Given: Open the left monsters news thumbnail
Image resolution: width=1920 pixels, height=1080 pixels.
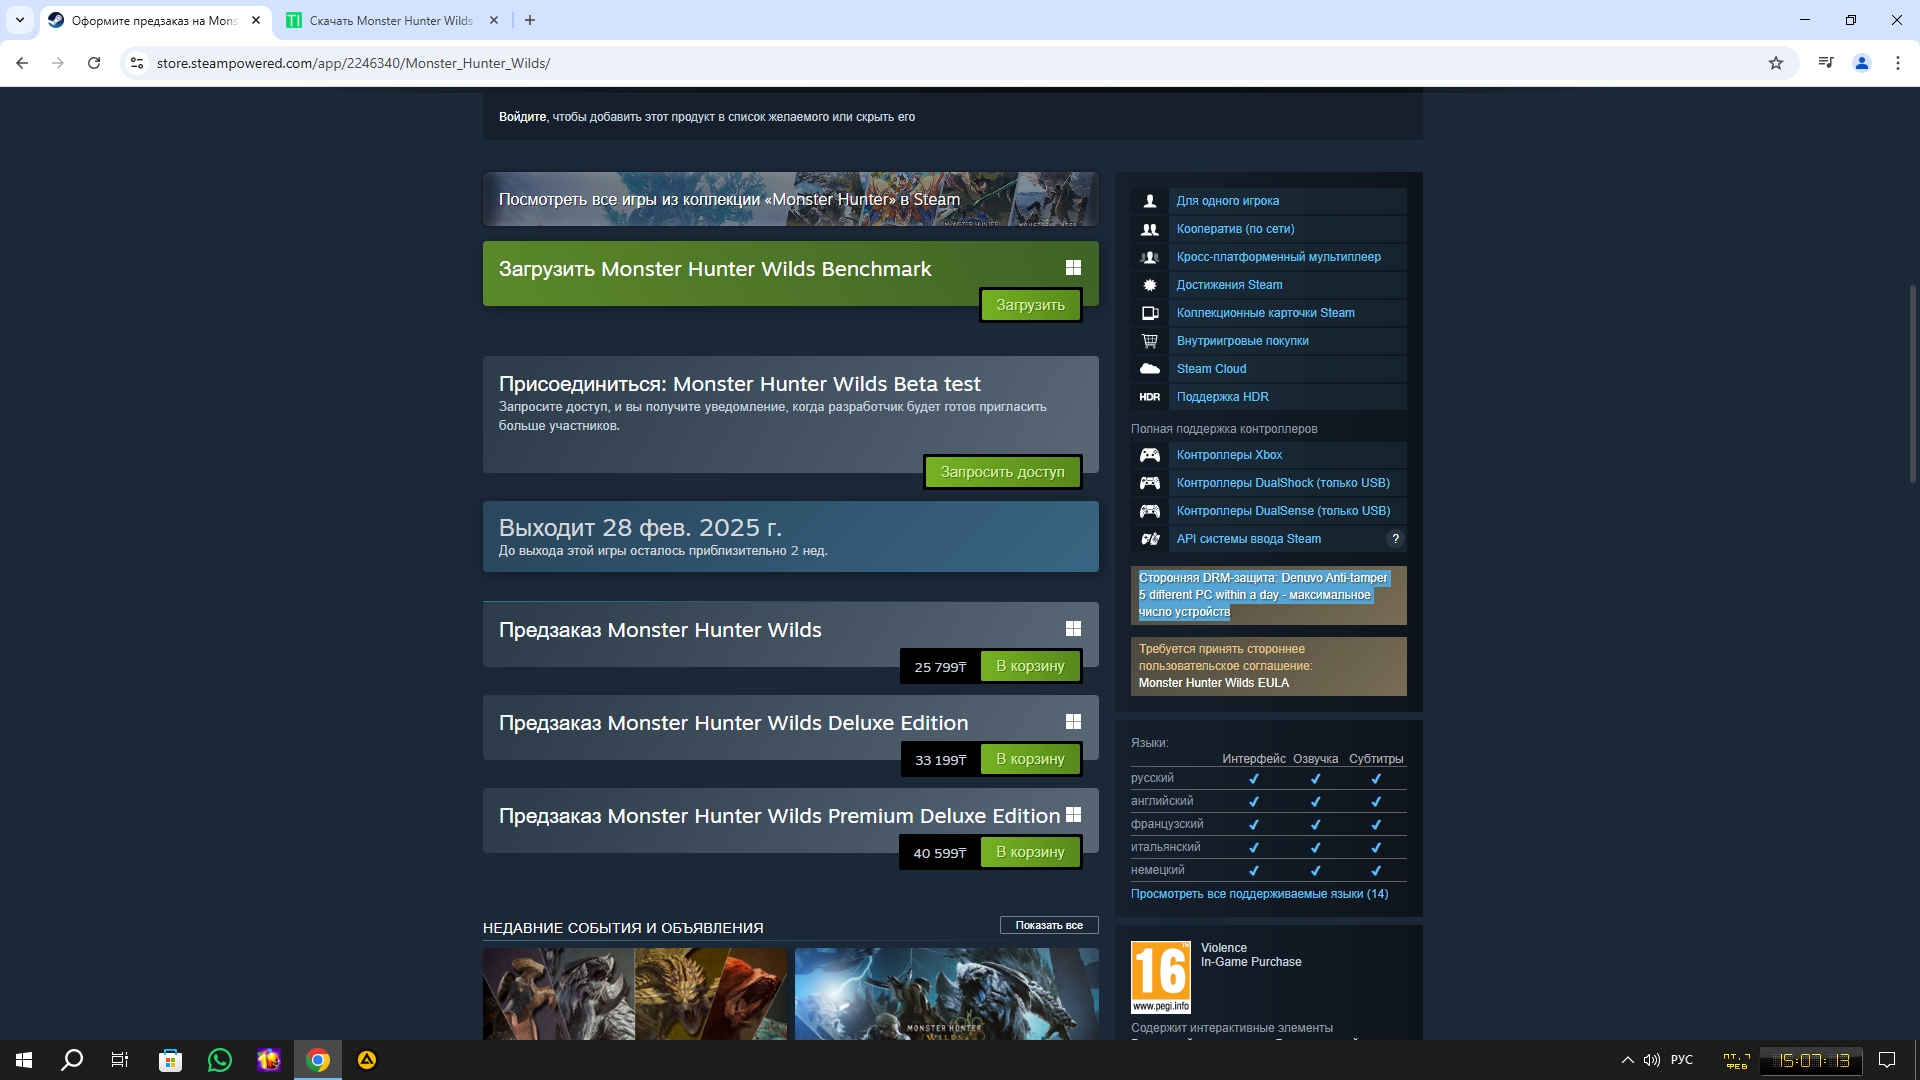Looking at the screenshot, I should (x=635, y=994).
